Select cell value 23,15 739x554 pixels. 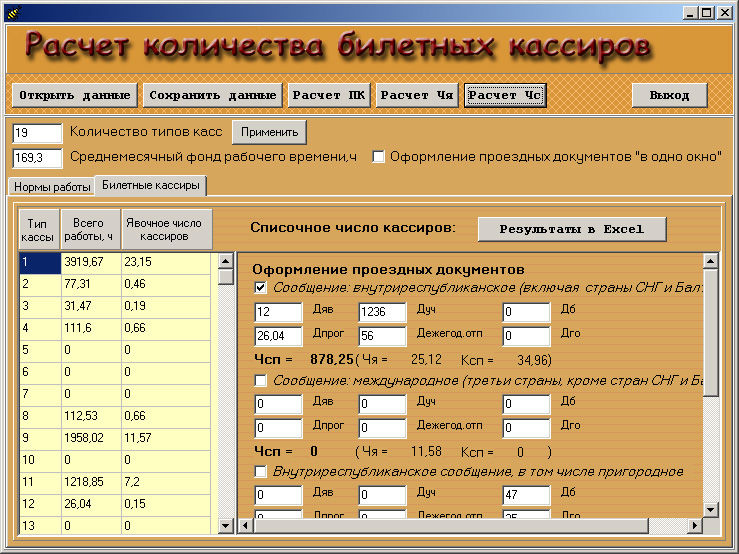(x=166, y=263)
